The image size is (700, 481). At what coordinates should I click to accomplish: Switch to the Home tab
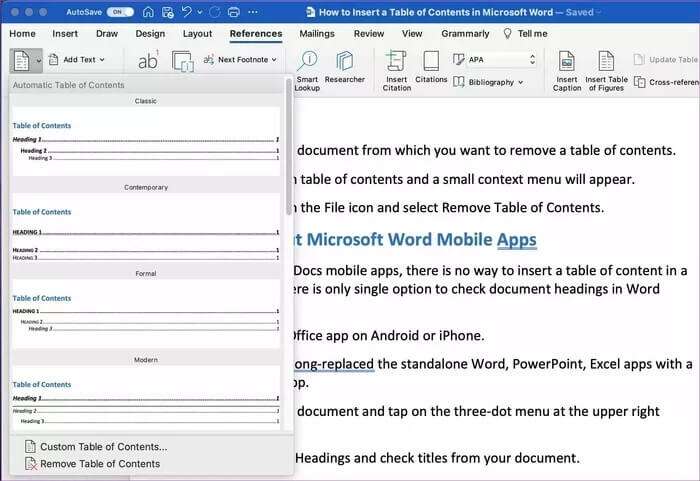point(22,33)
